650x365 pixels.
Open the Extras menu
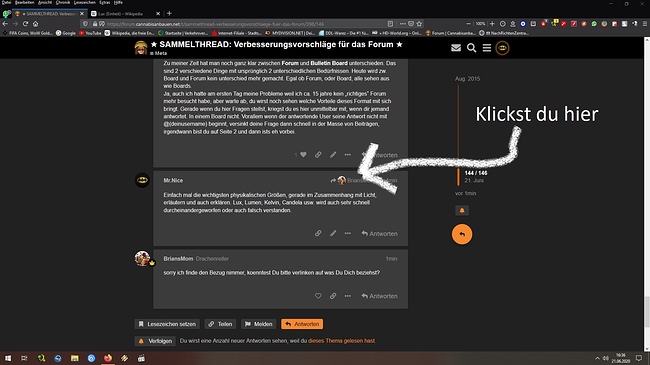(104, 2)
